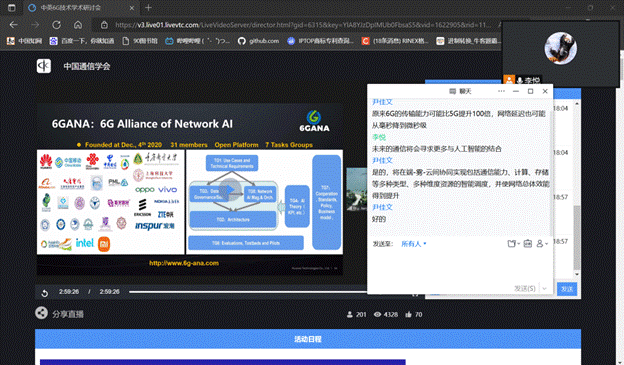Open the bilibili 哔哩哔哩 bookmark
The height and width of the screenshot is (365, 624).
tap(198, 41)
